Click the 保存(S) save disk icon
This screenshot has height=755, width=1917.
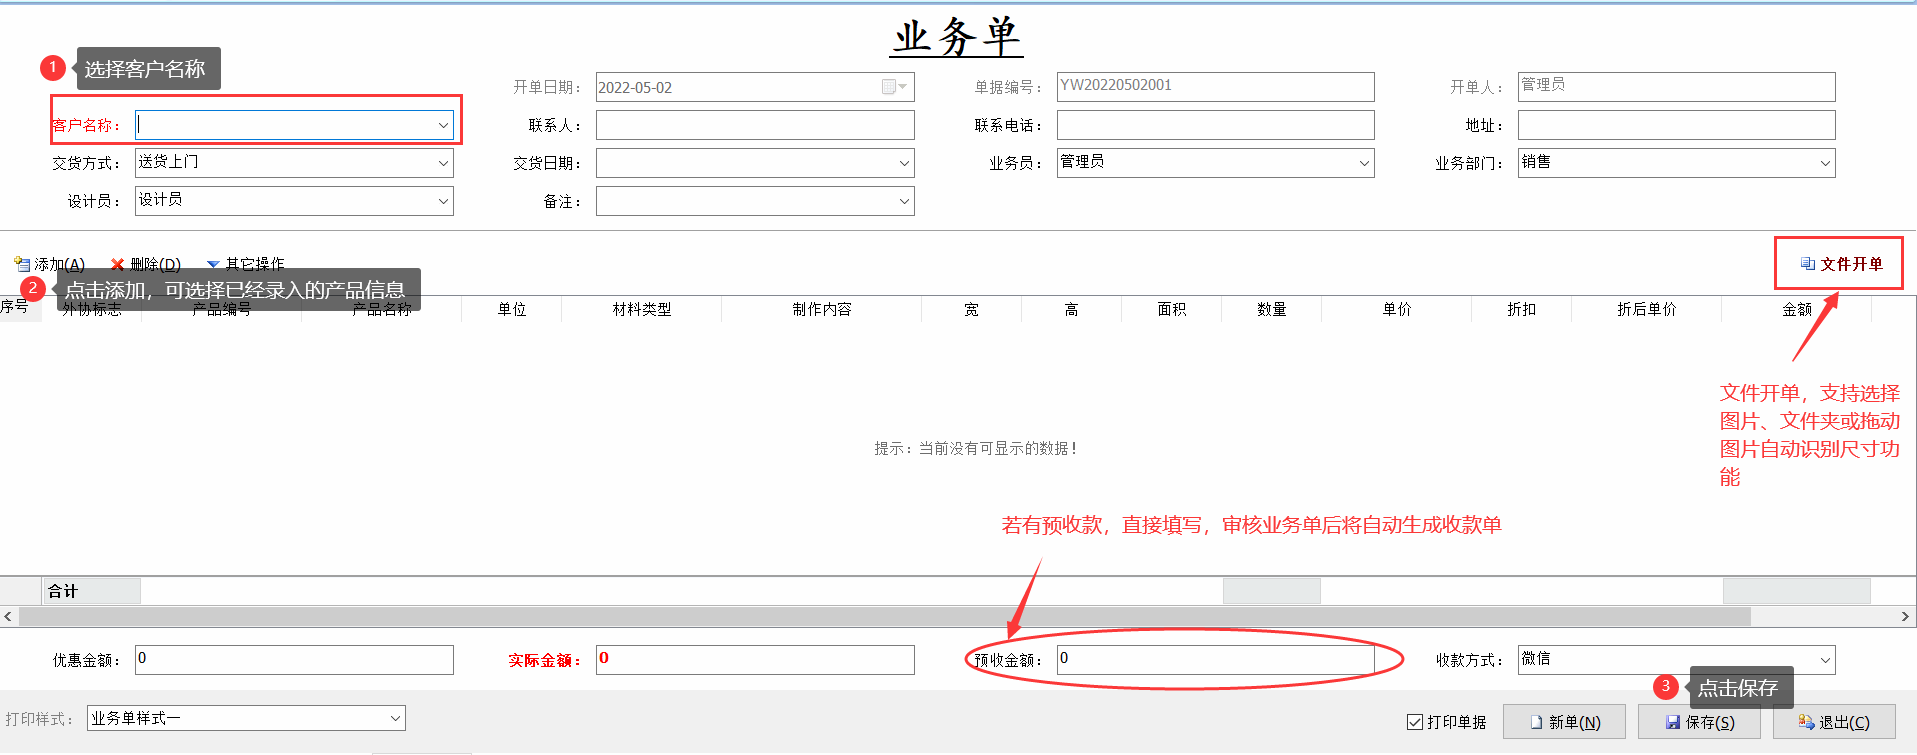click(1673, 722)
